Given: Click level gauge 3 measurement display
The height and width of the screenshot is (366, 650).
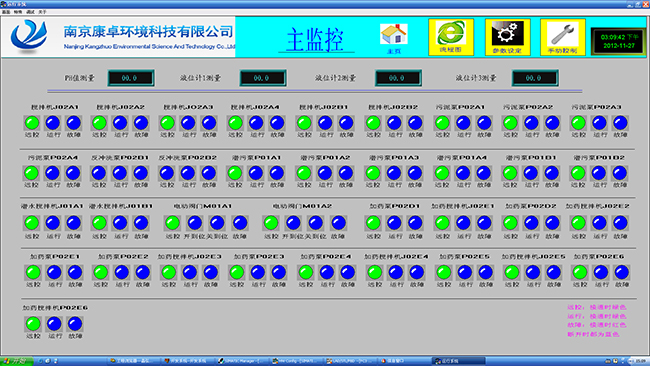Looking at the screenshot, I should coord(535,78).
